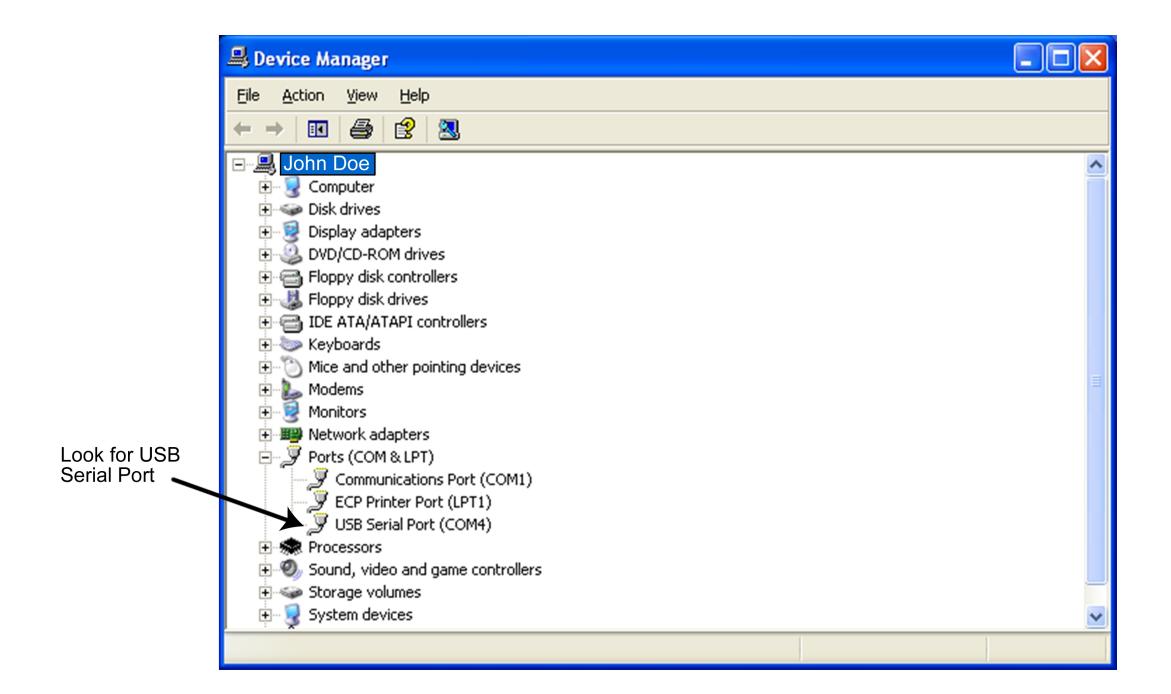Click the Mice and pointing devices icon
The height and width of the screenshot is (694, 1171).
pos(292,367)
